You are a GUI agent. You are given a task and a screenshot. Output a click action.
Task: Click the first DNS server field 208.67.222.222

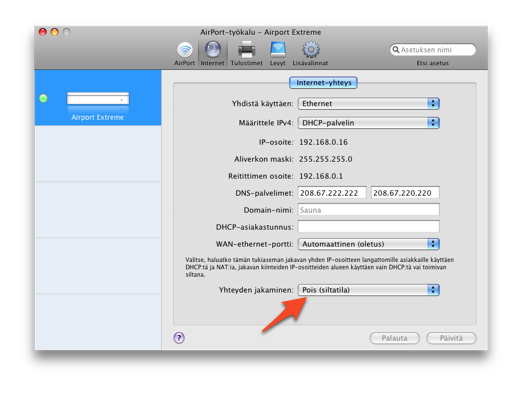[332, 193]
